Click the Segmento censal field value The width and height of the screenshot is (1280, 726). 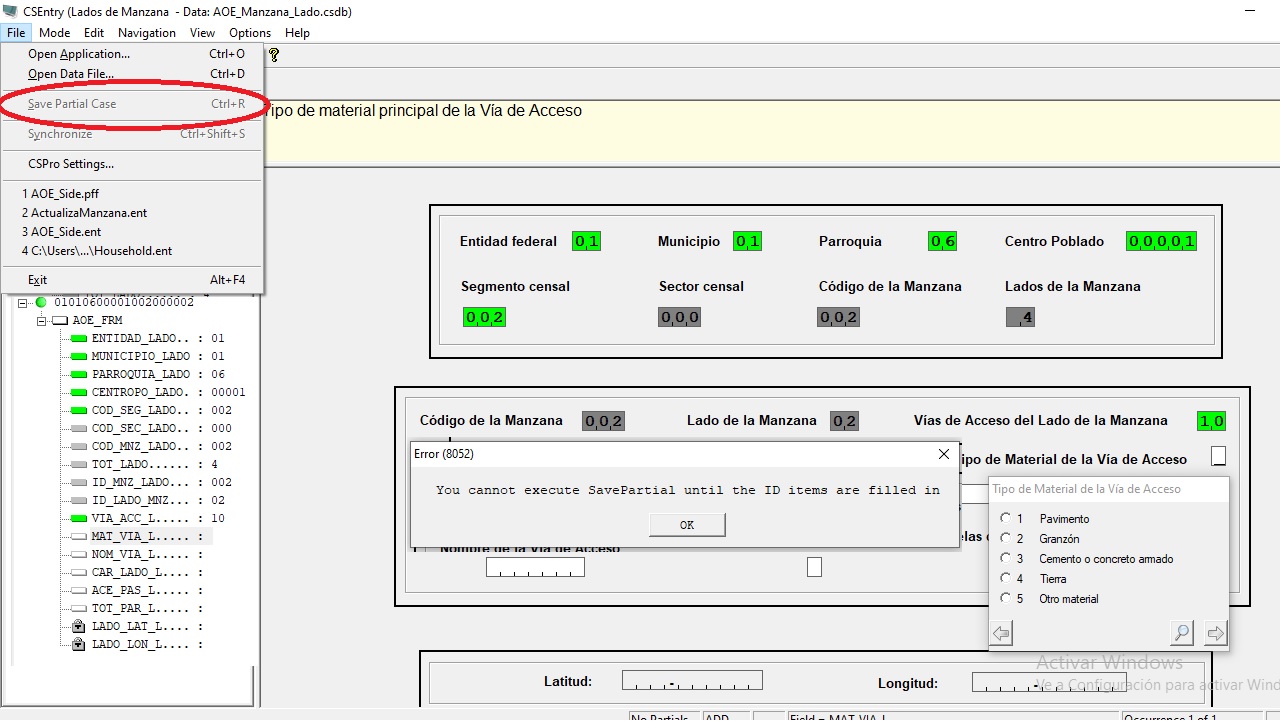pos(484,317)
